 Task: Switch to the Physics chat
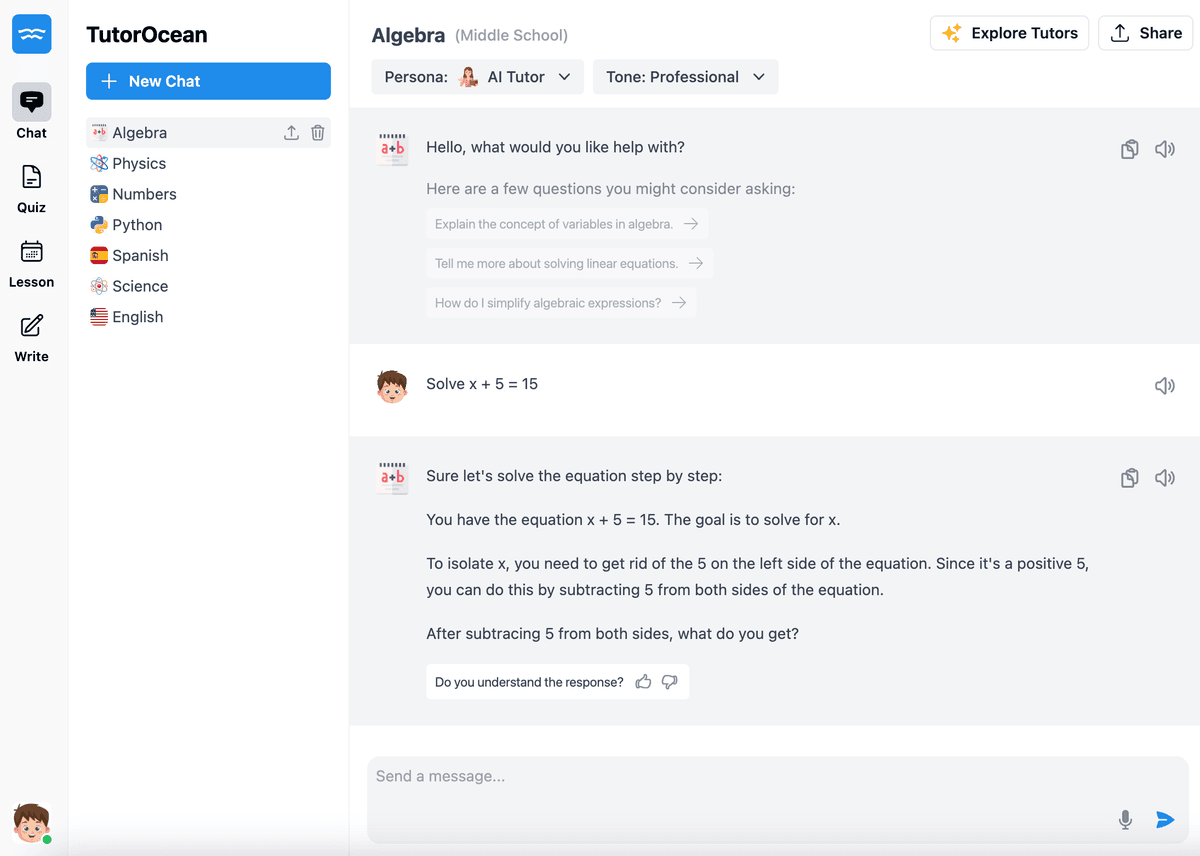[x=140, y=162]
